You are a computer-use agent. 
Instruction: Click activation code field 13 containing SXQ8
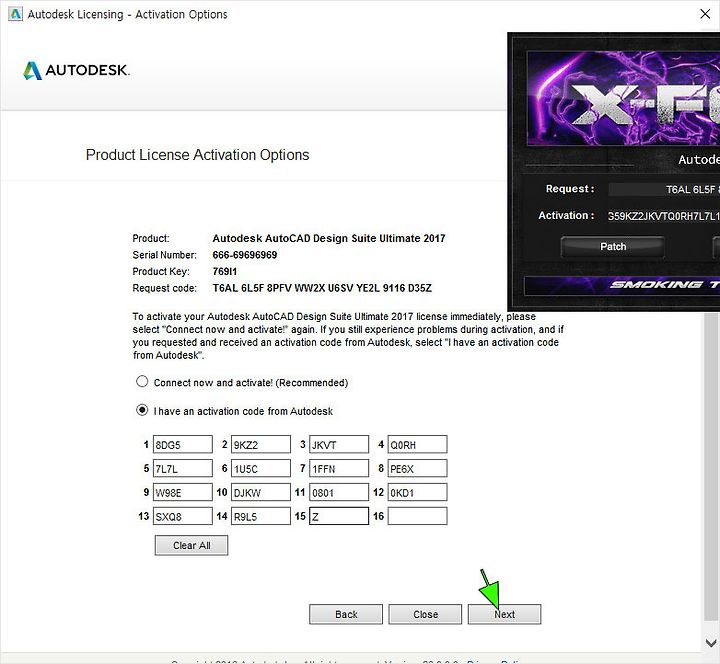click(183, 516)
